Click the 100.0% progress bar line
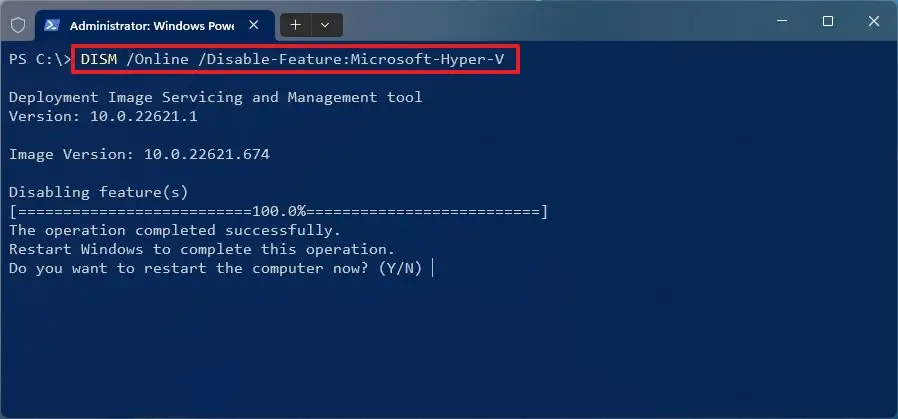 (x=278, y=212)
